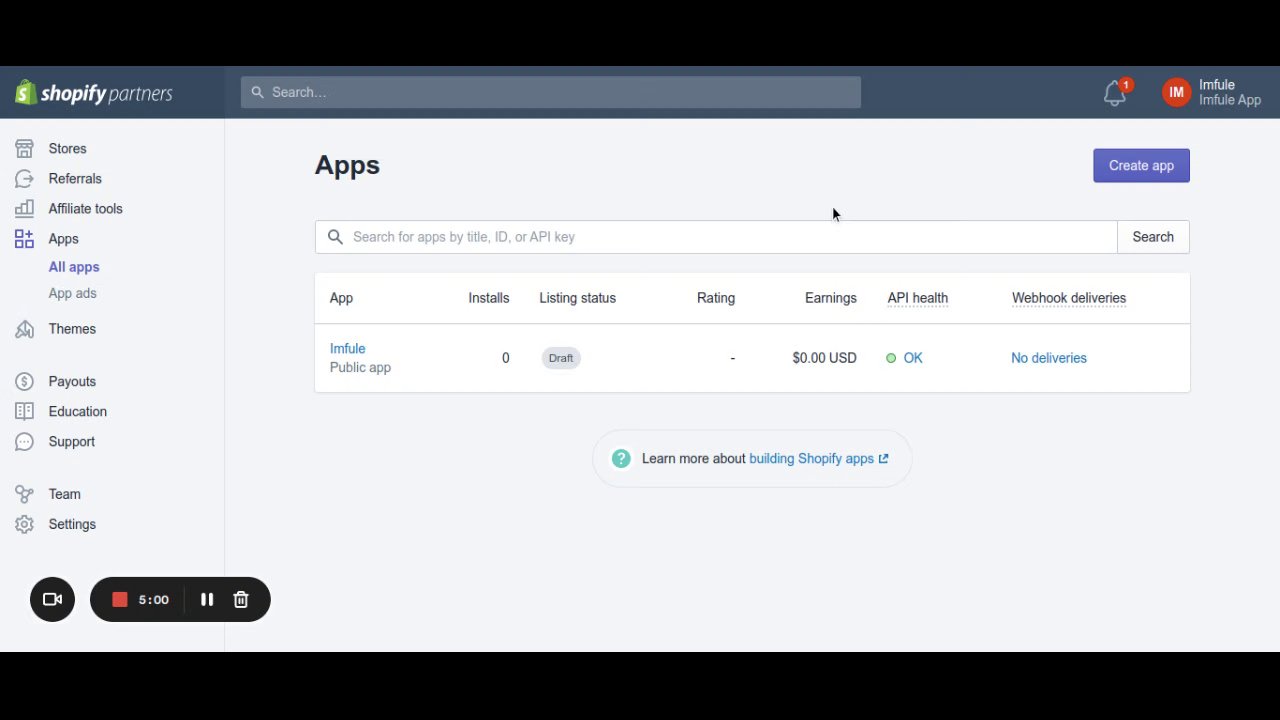
Task: Click the Rating column header
Action: (x=716, y=298)
